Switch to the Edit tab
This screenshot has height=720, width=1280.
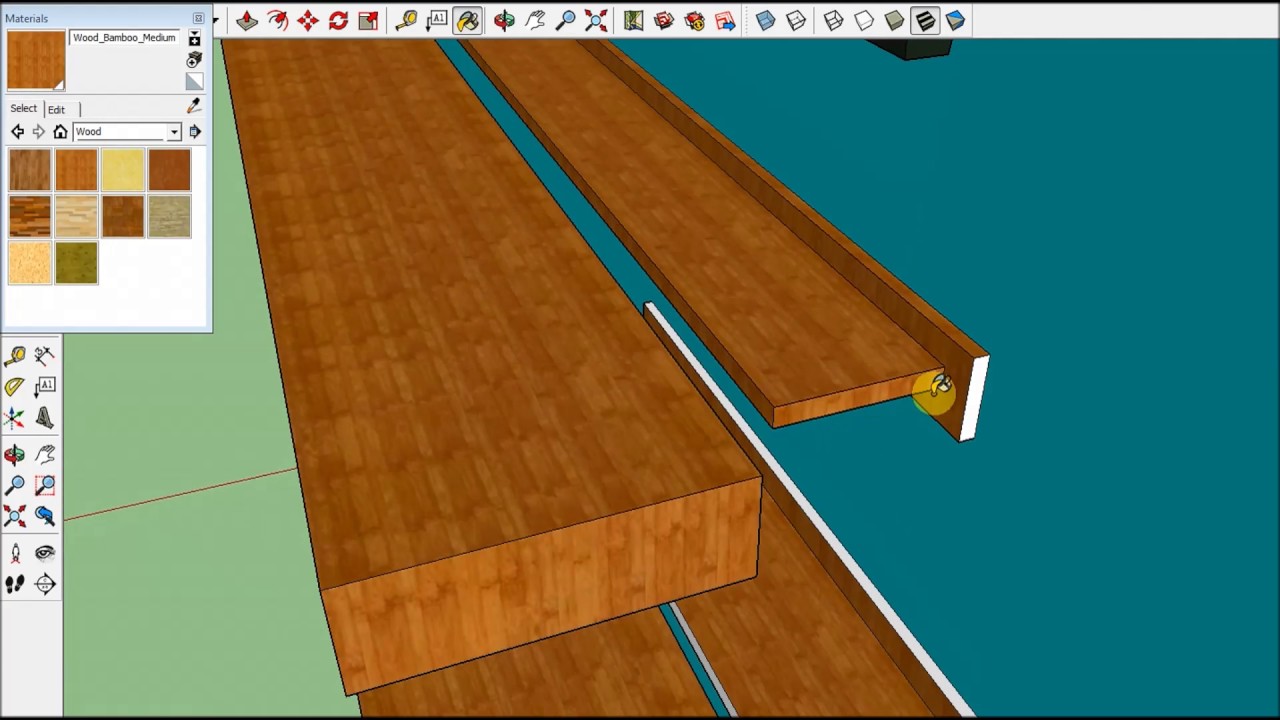tap(56, 109)
